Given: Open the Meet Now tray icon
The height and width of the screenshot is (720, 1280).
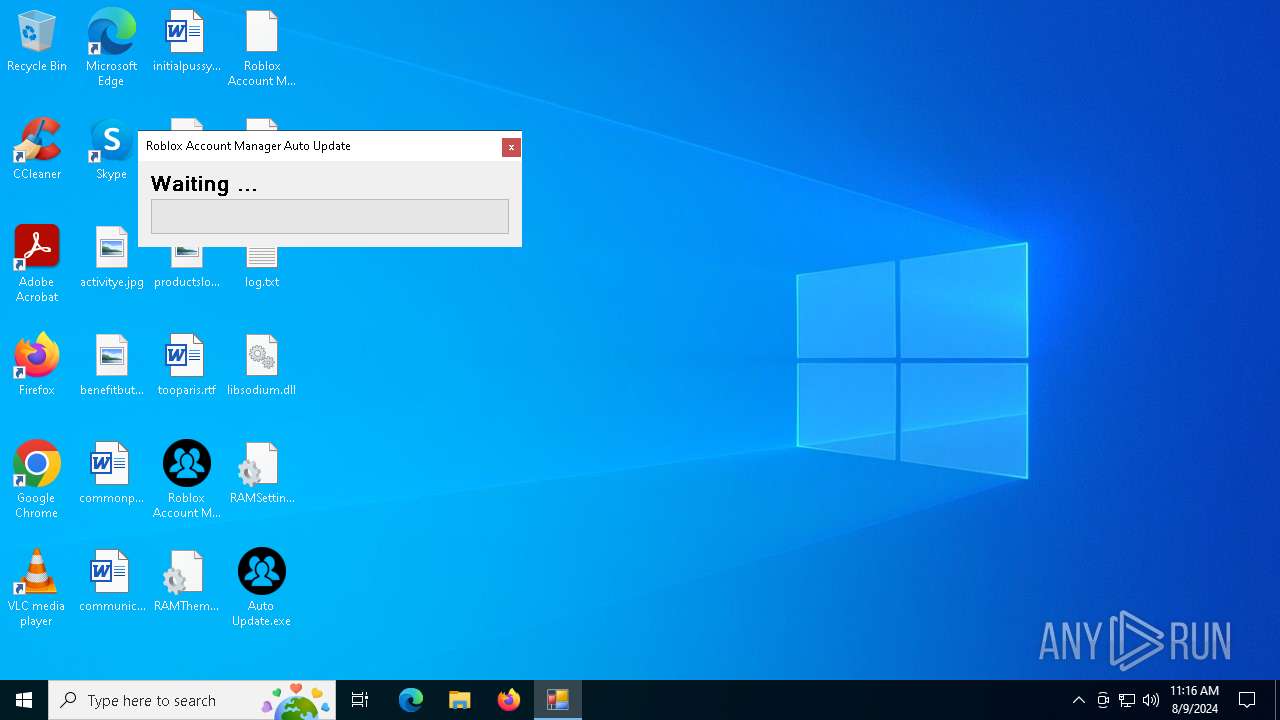Looking at the screenshot, I should click(1103, 700).
